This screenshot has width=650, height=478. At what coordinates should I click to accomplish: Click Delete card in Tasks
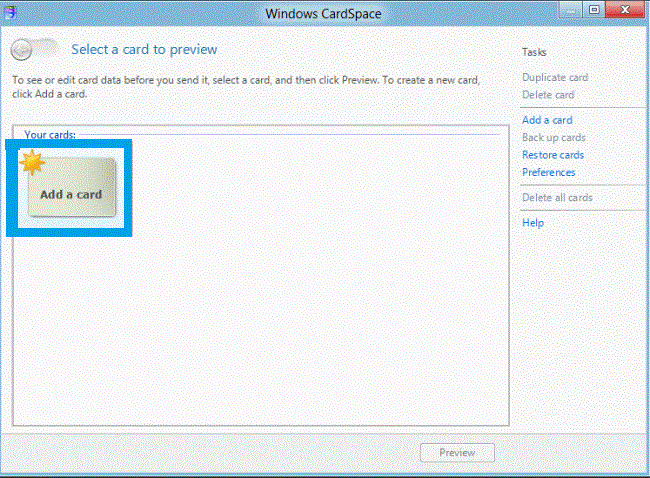point(548,95)
